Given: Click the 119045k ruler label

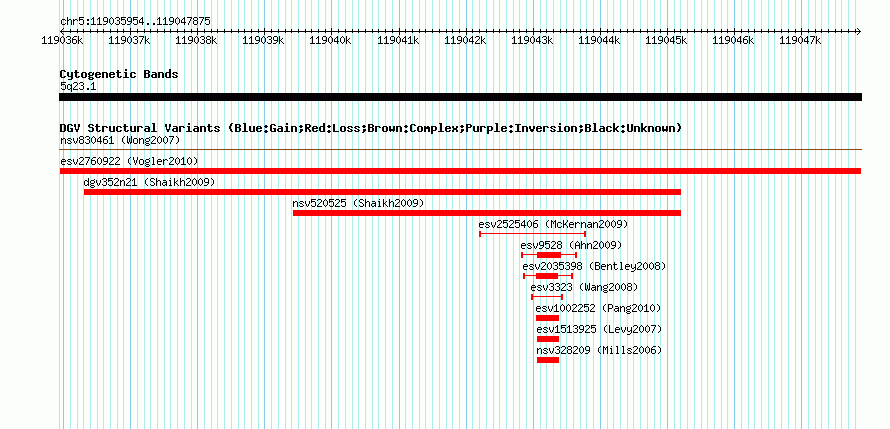Looking at the screenshot, I should click(x=666, y=40).
